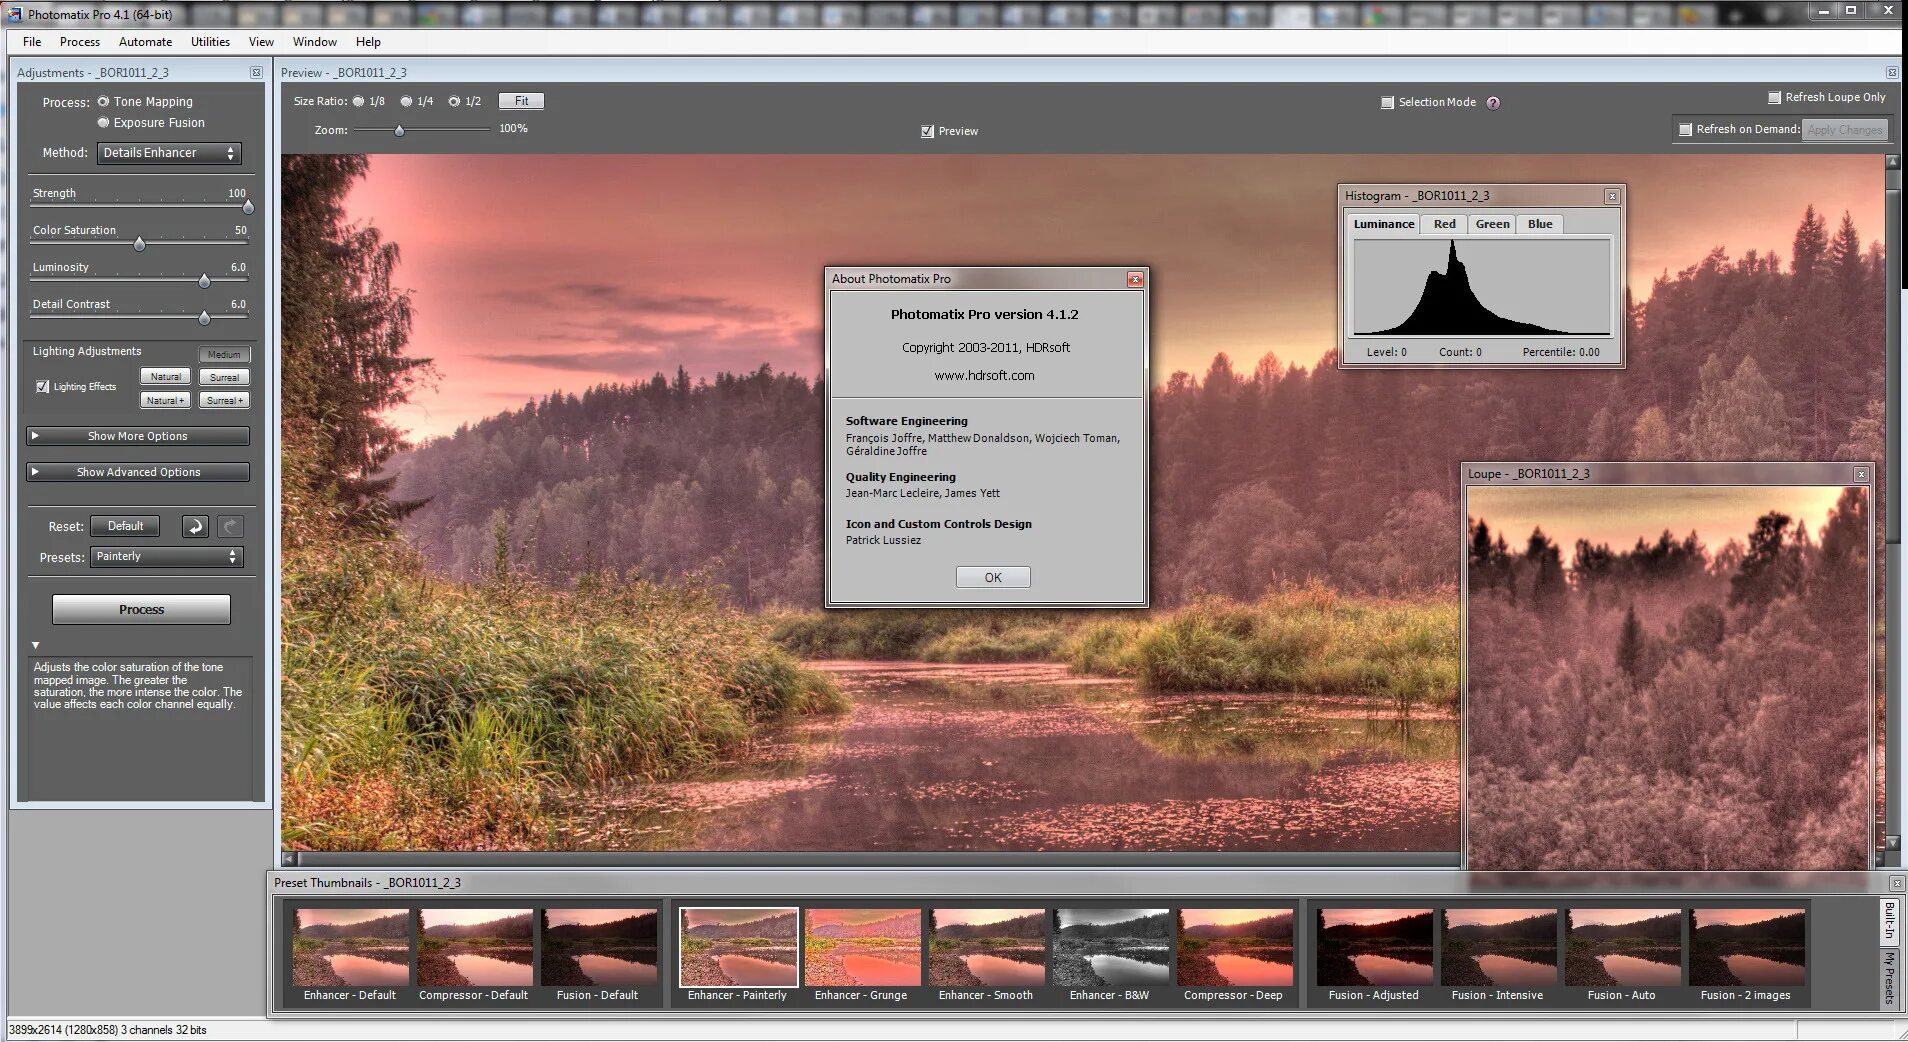Toggle the Preview checkbox
This screenshot has width=1908, height=1042.
click(x=927, y=132)
